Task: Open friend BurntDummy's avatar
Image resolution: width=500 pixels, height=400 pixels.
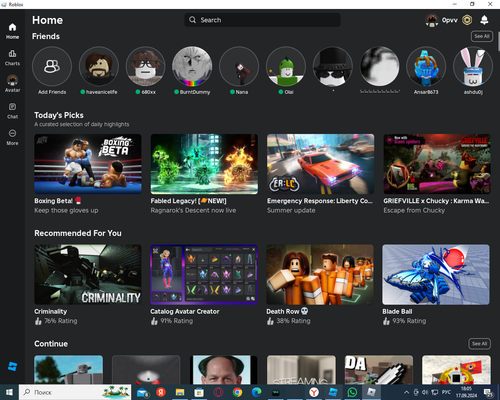Action: [192, 66]
